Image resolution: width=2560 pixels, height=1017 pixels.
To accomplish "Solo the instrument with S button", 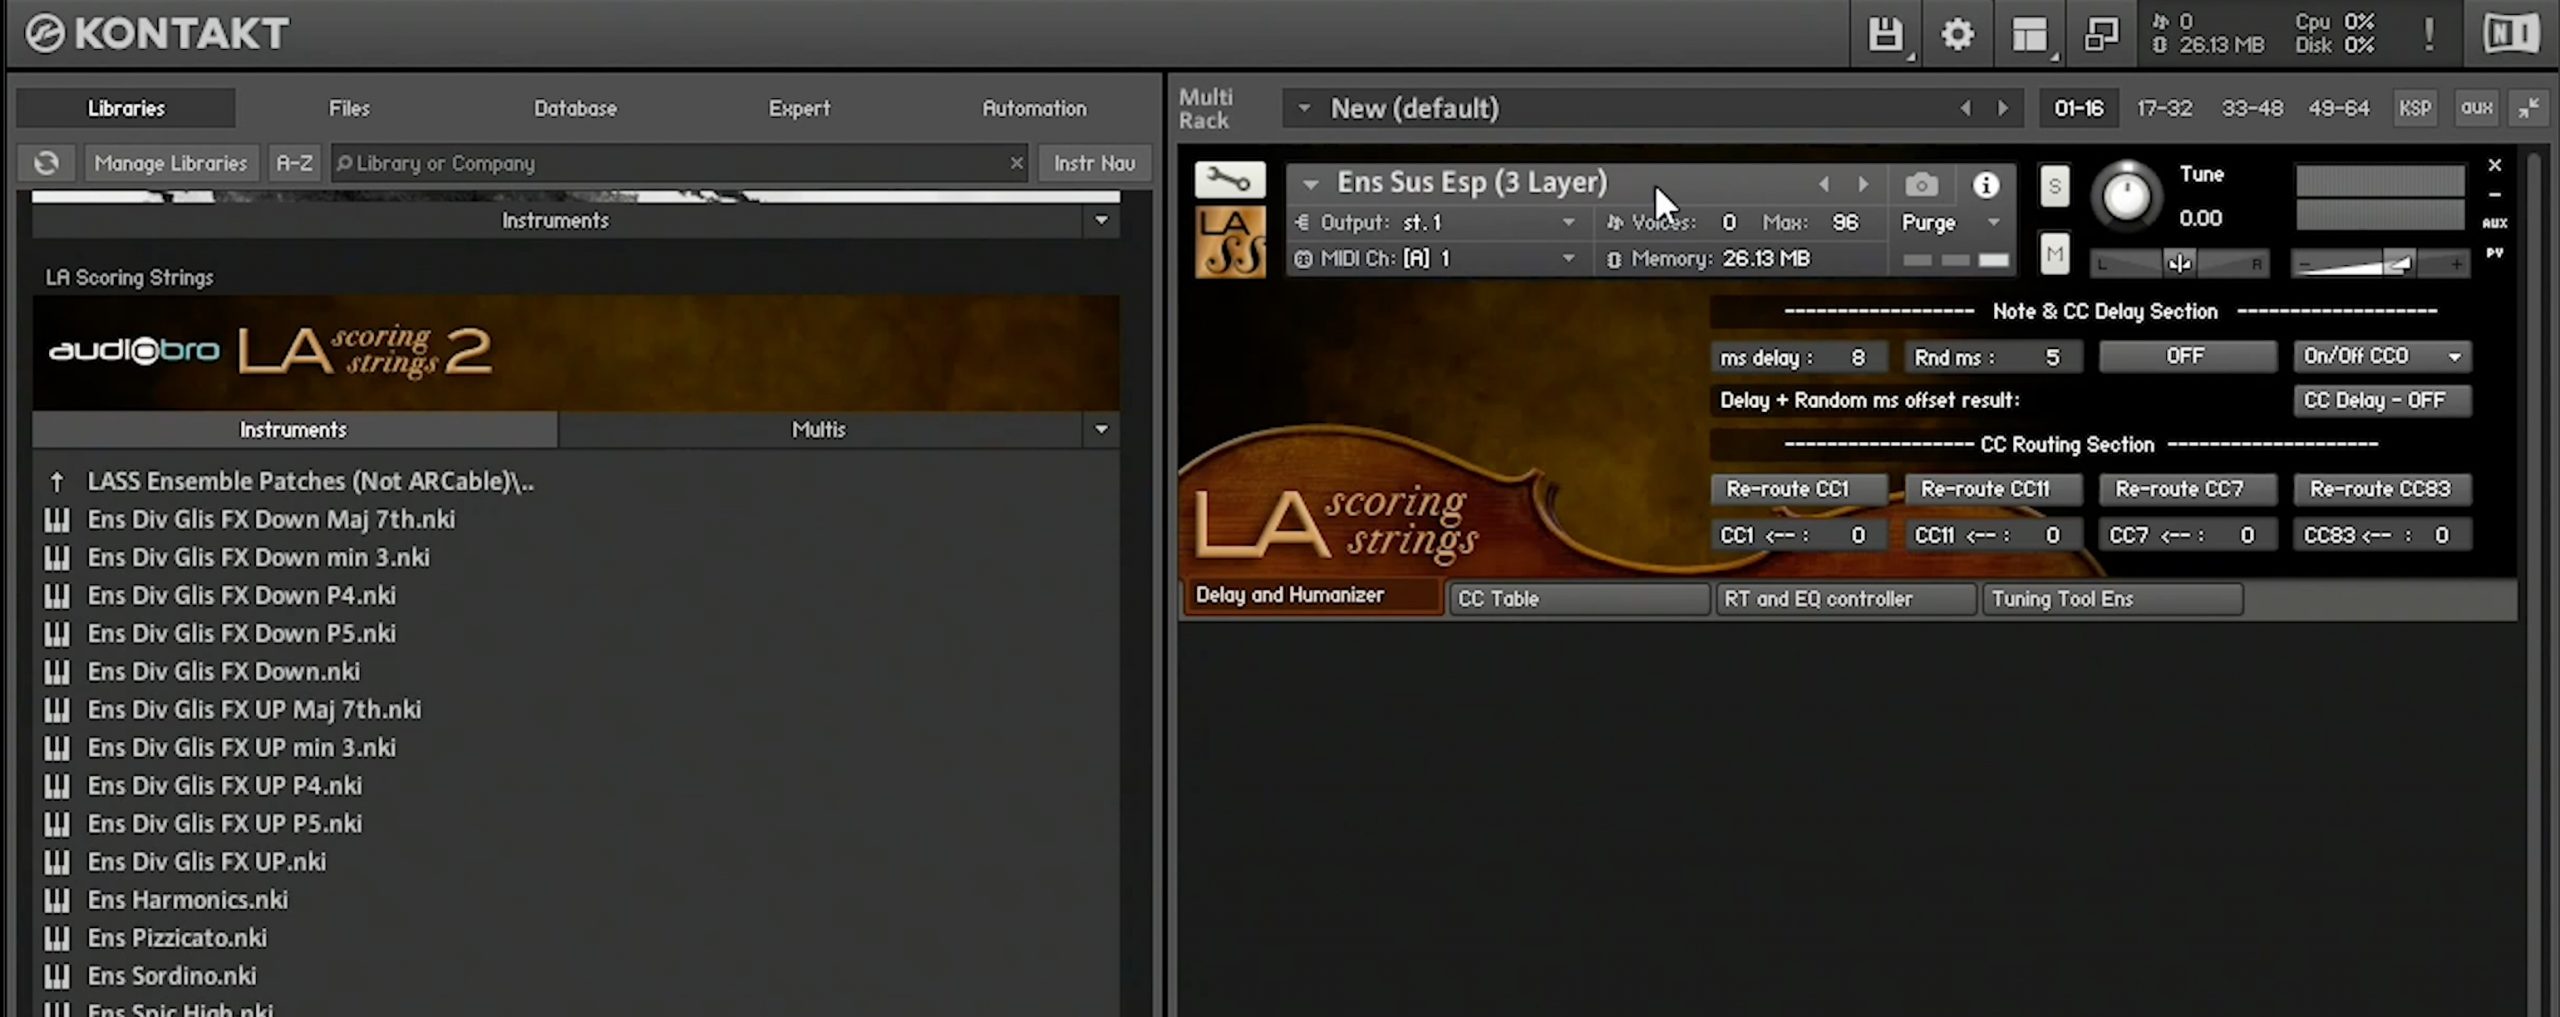I will pos(2054,186).
